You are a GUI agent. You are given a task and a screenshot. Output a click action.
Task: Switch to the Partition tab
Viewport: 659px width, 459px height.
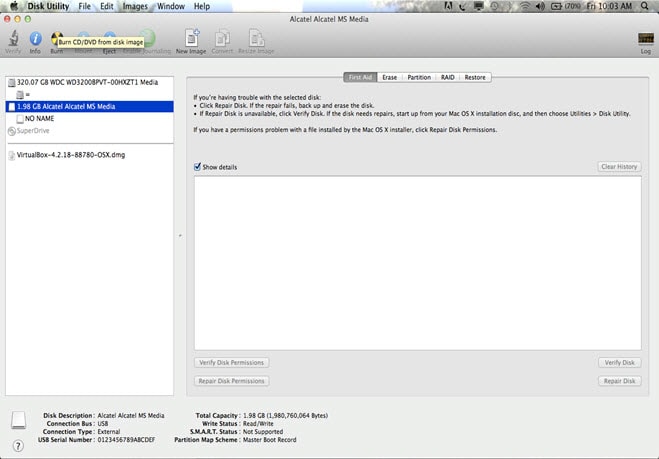pos(419,77)
